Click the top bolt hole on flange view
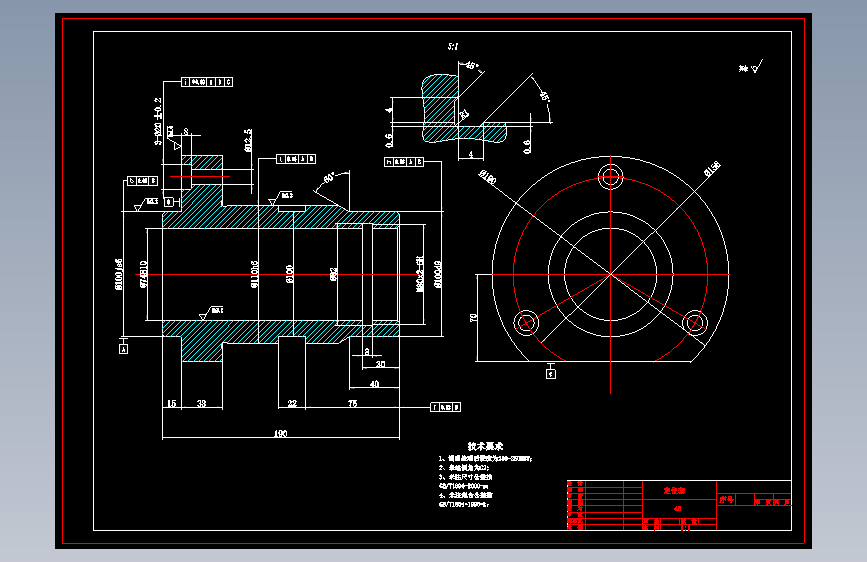Screen dimensions: 867x562 [610, 178]
